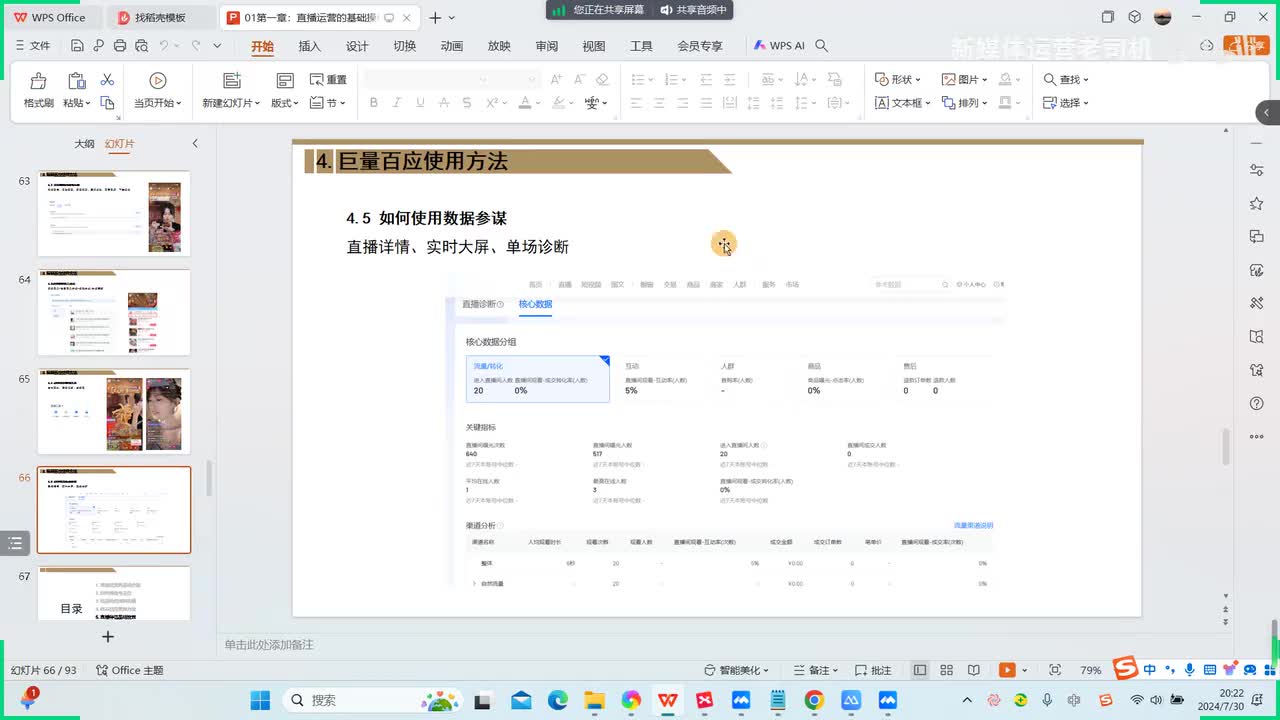Open Google Chrome from the taskbar
Viewport: 1280px width, 720px height.
click(814, 700)
